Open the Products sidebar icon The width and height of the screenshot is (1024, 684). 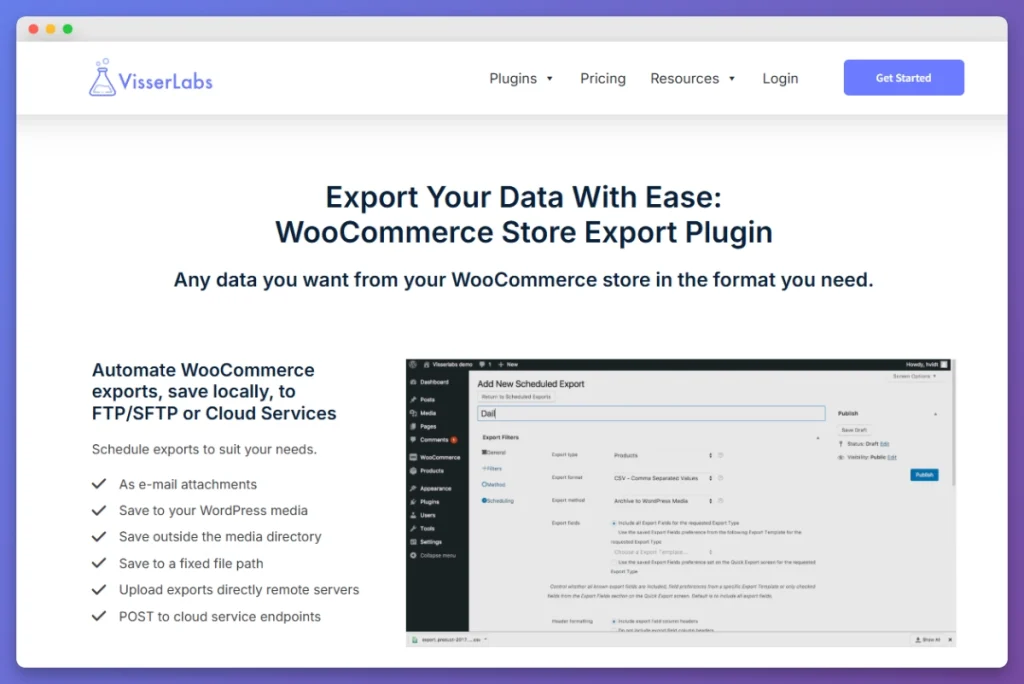click(431, 470)
